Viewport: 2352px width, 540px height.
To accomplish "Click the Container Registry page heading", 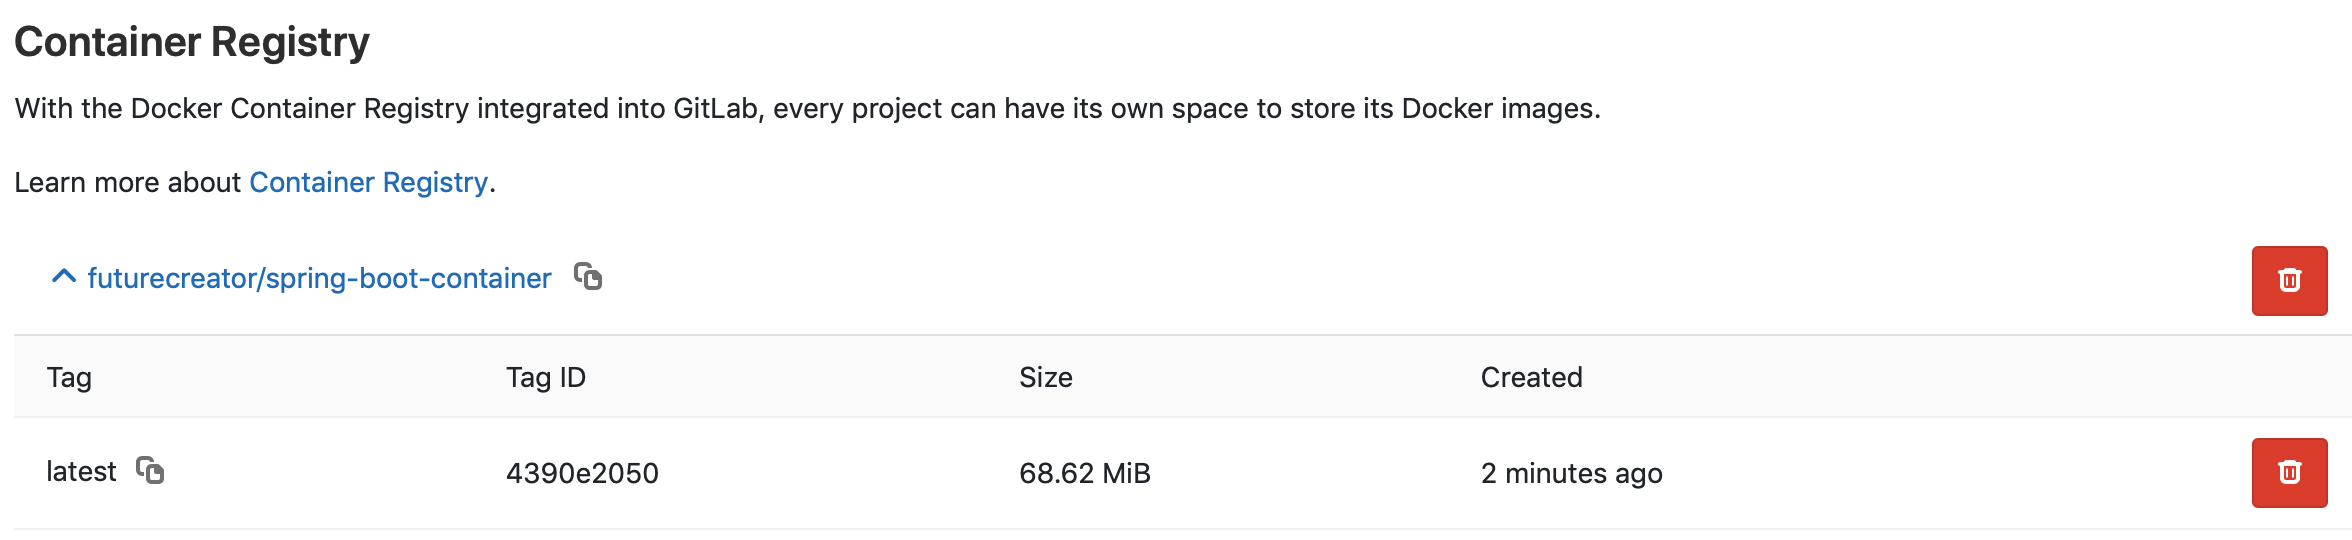I will tap(192, 42).
